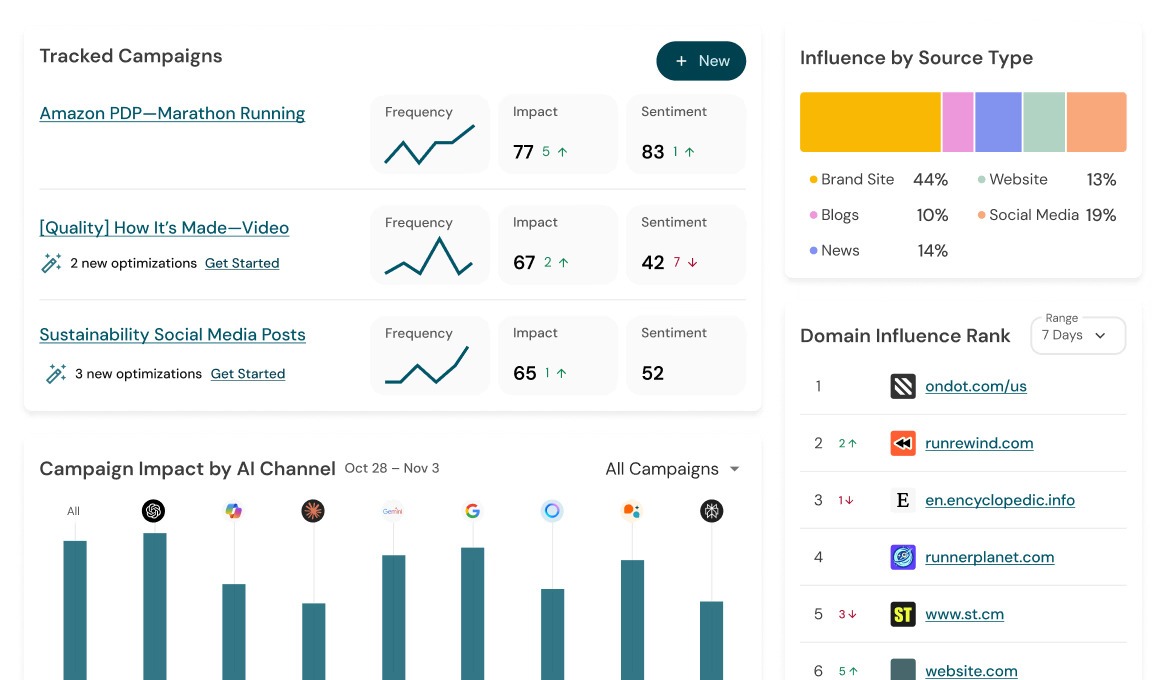1166x680 pixels.
Task: Click the pink Blogs bar segment
Action: [x=958, y=122]
